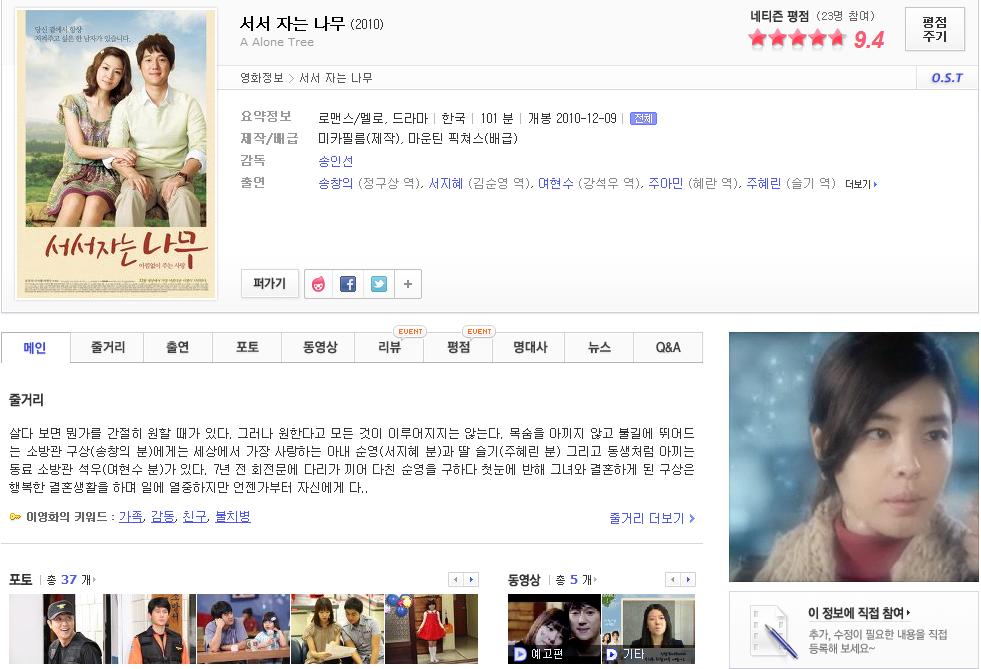
Task: Open the 리뷰 tab
Action: [x=389, y=347]
